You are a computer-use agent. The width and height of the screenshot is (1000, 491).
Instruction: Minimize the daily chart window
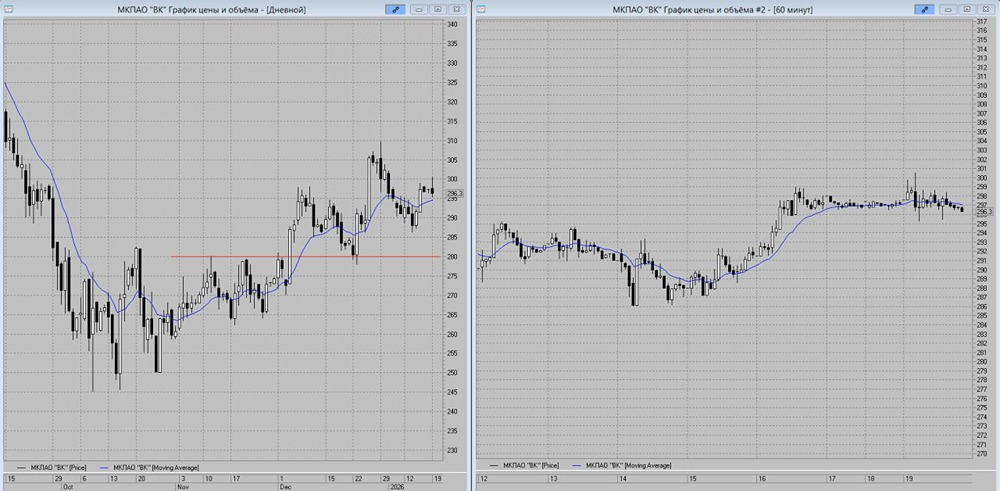click(x=419, y=9)
